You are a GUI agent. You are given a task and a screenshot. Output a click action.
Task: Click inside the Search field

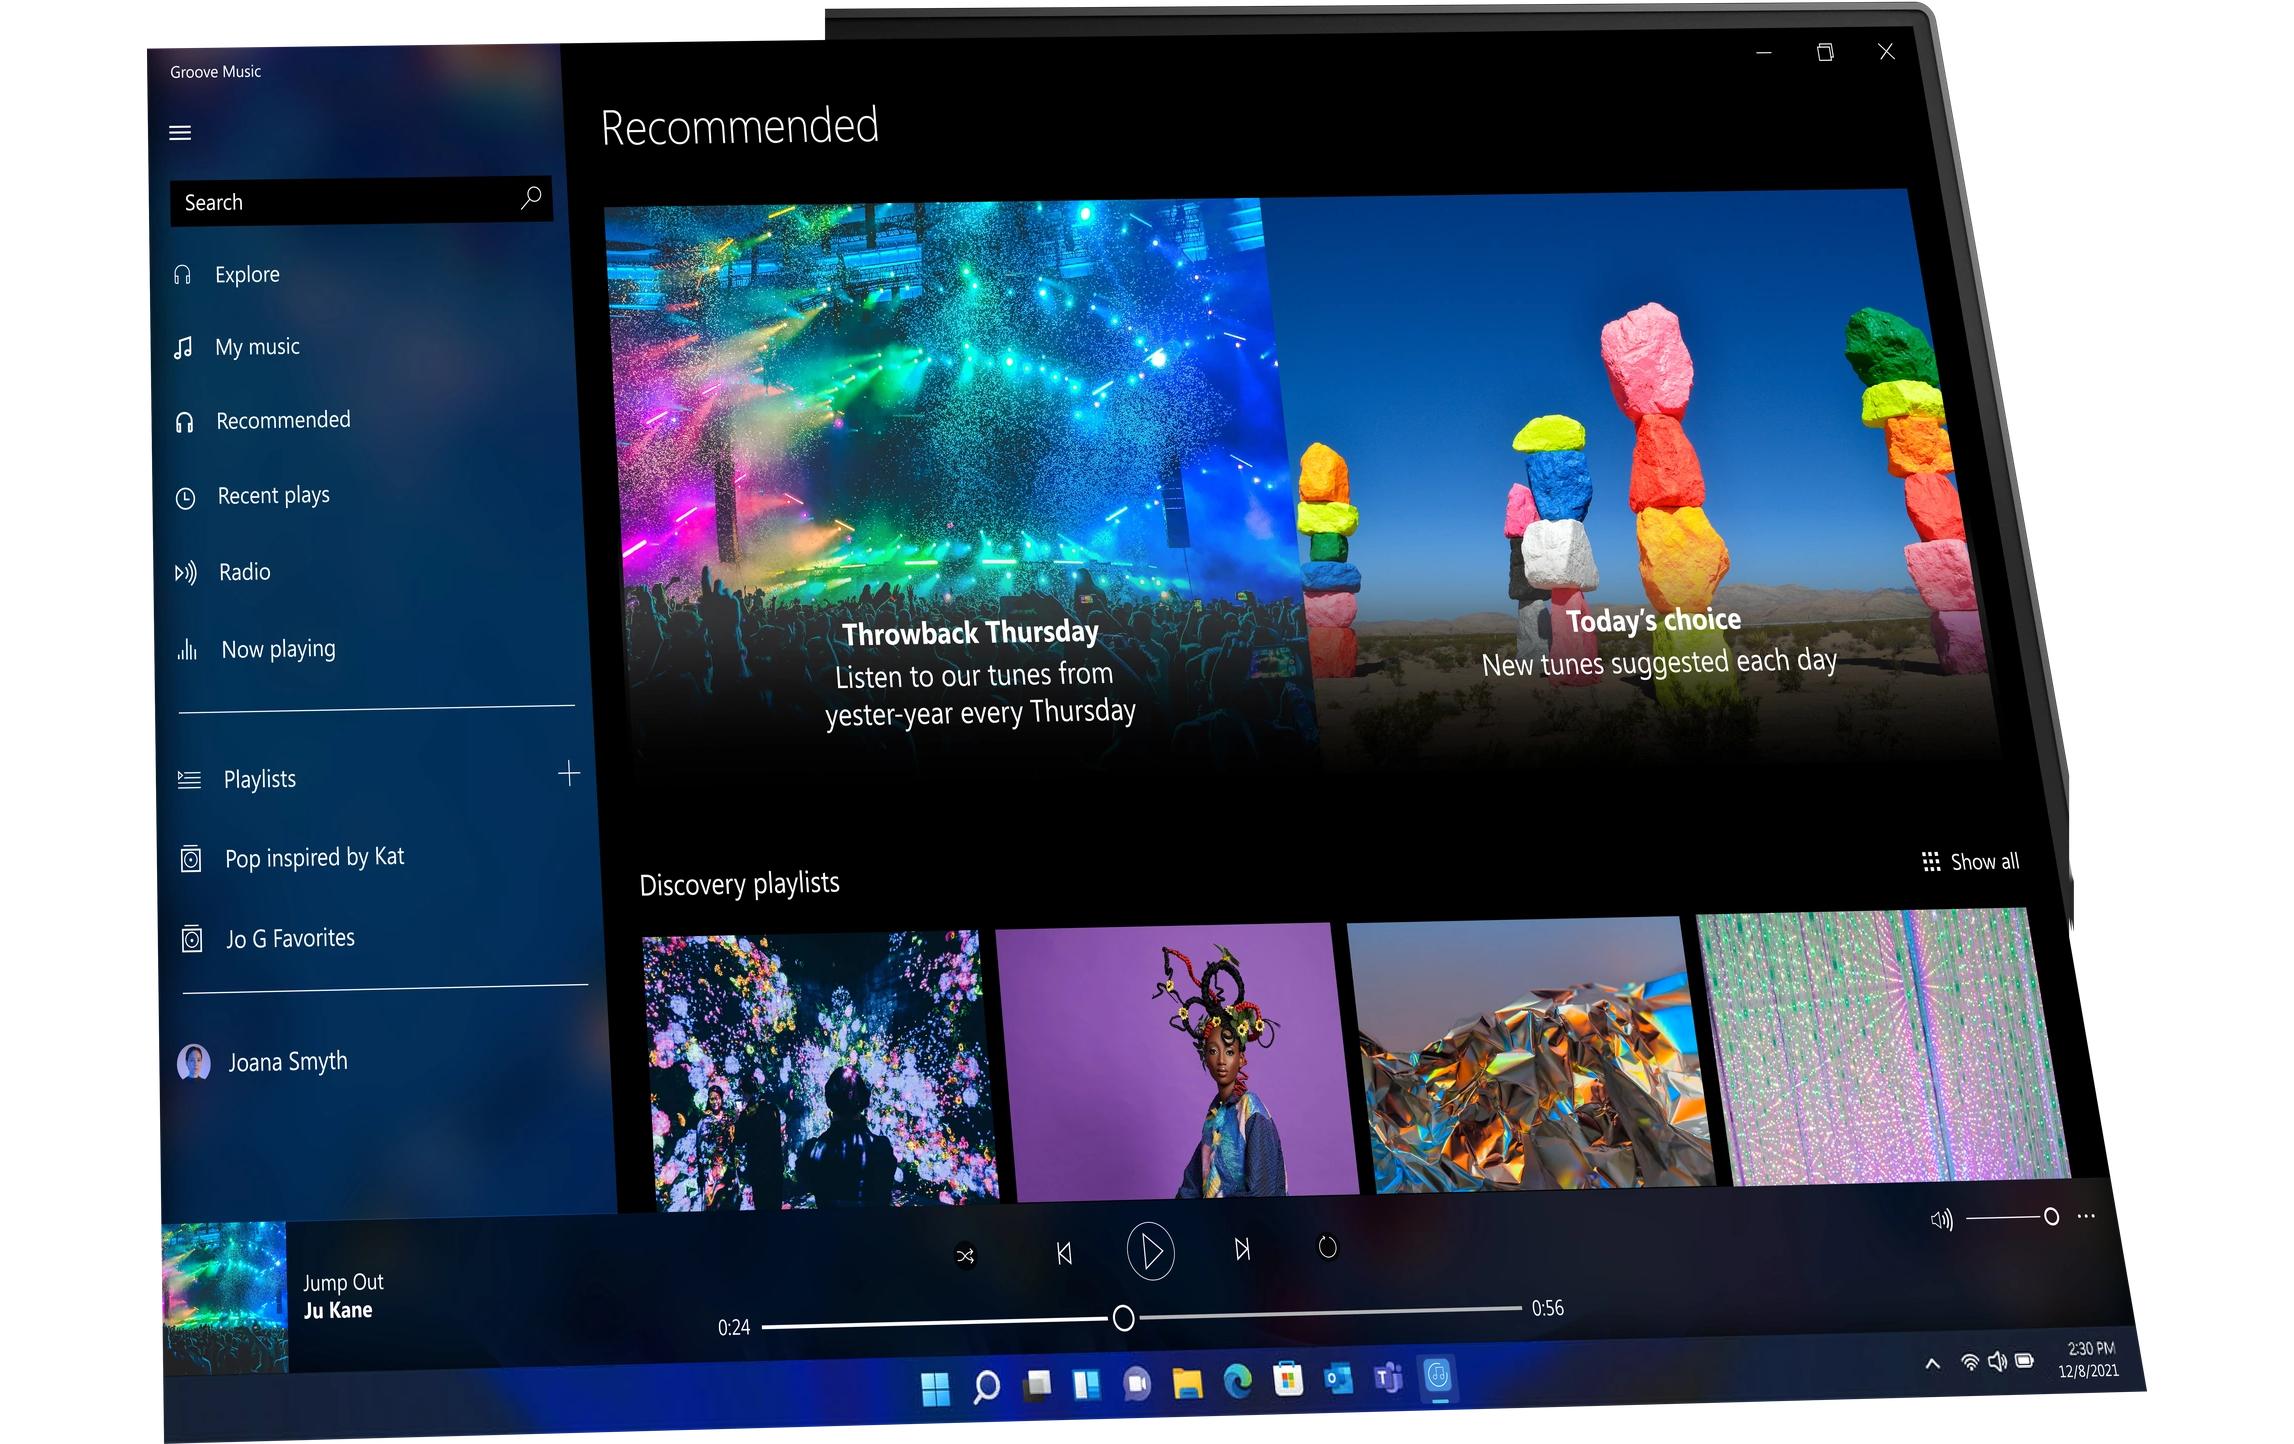(x=340, y=202)
